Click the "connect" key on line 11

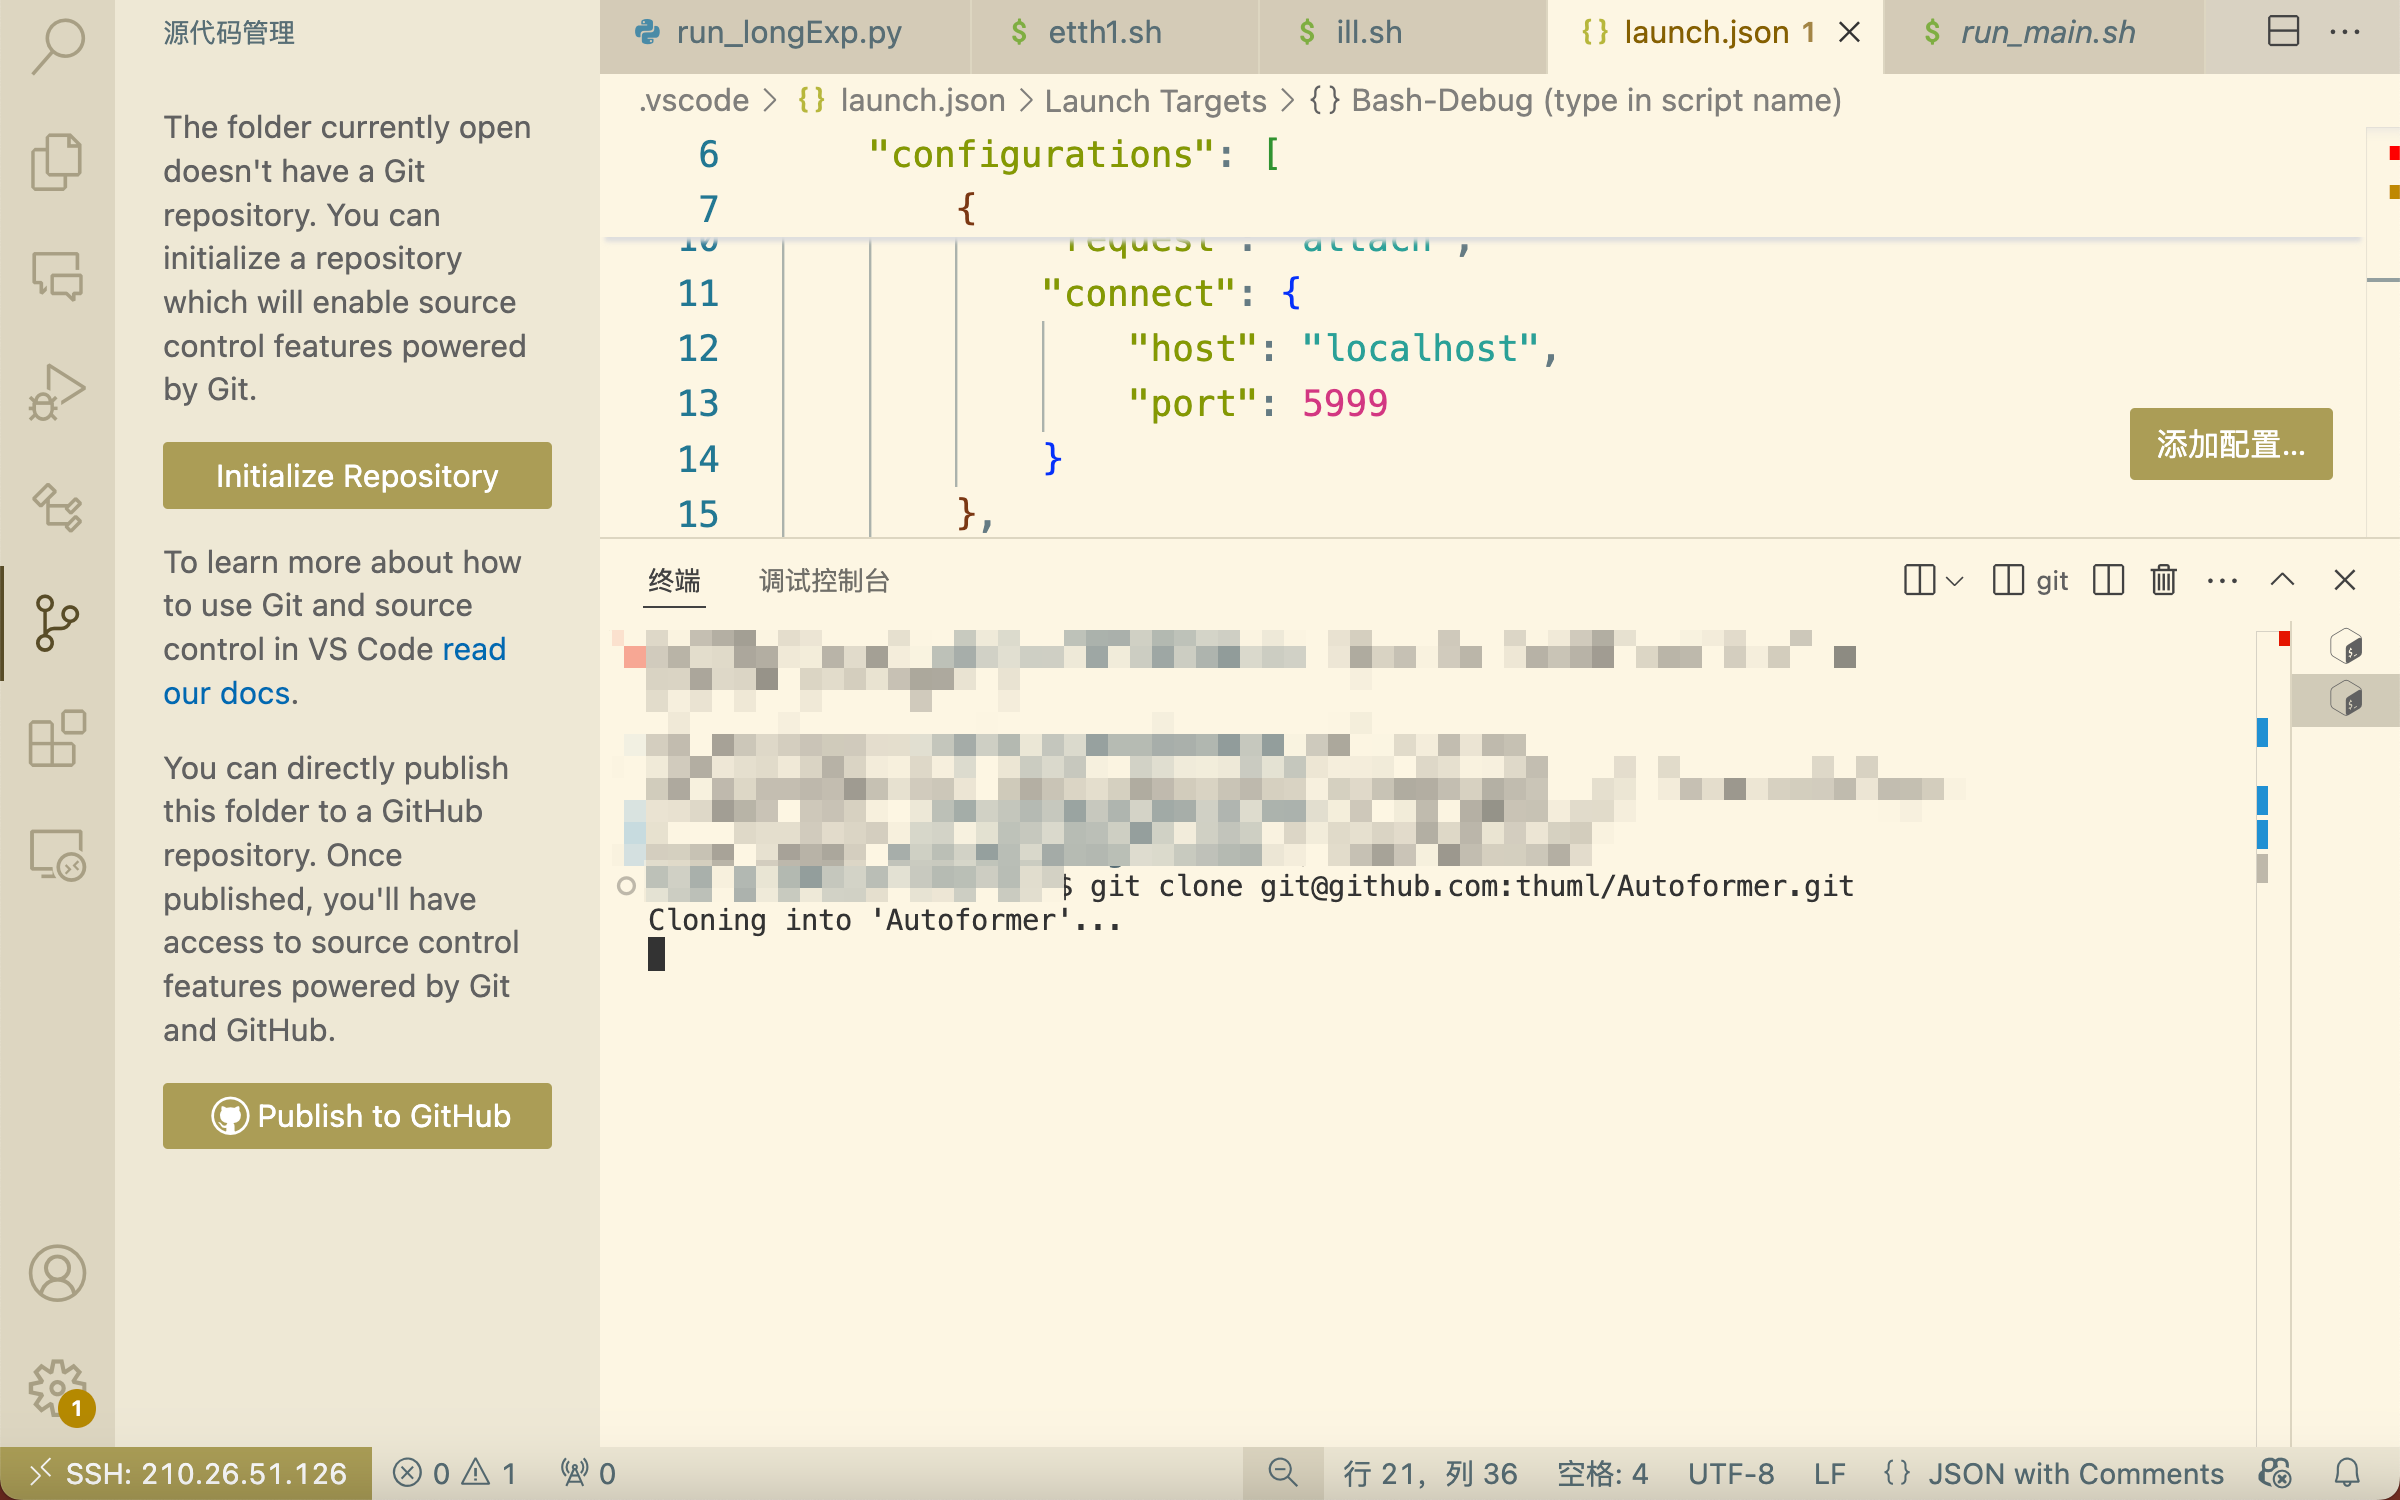(1138, 293)
